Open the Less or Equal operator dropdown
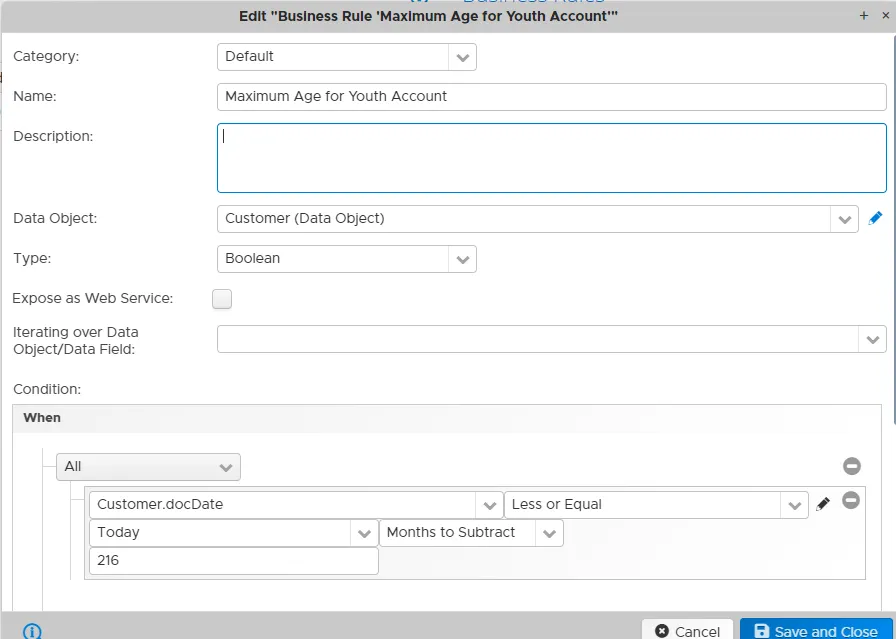 (x=656, y=505)
